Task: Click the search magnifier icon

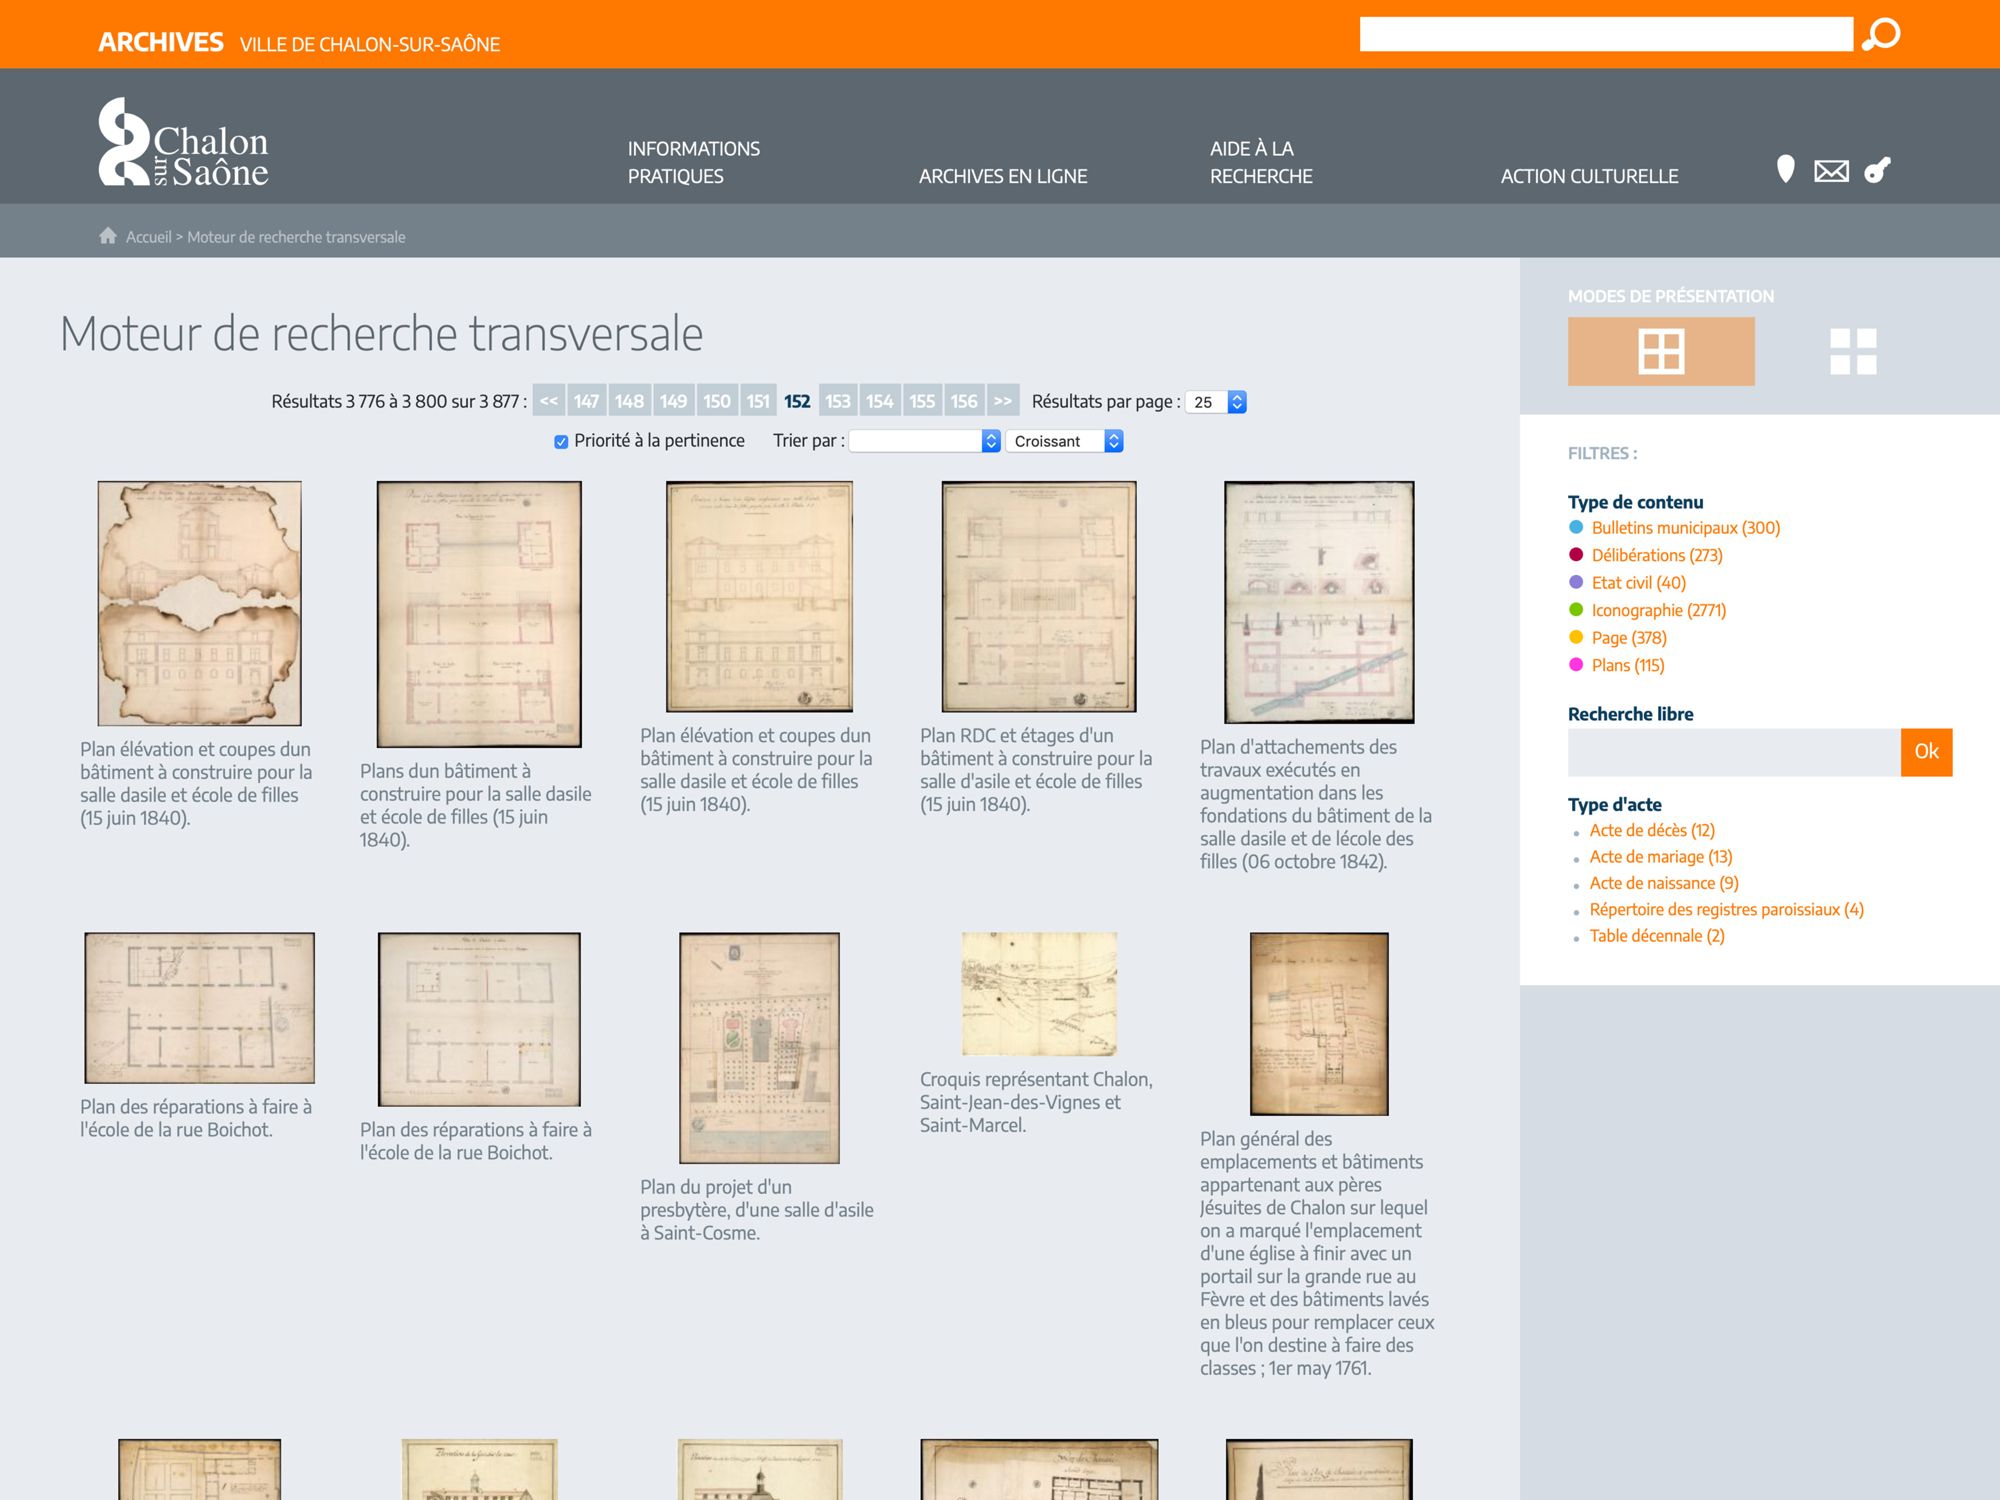Action: (x=1881, y=34)
